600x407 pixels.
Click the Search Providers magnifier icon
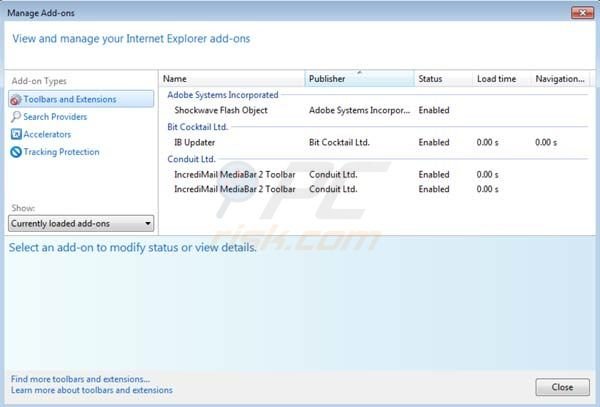point(16,117)
